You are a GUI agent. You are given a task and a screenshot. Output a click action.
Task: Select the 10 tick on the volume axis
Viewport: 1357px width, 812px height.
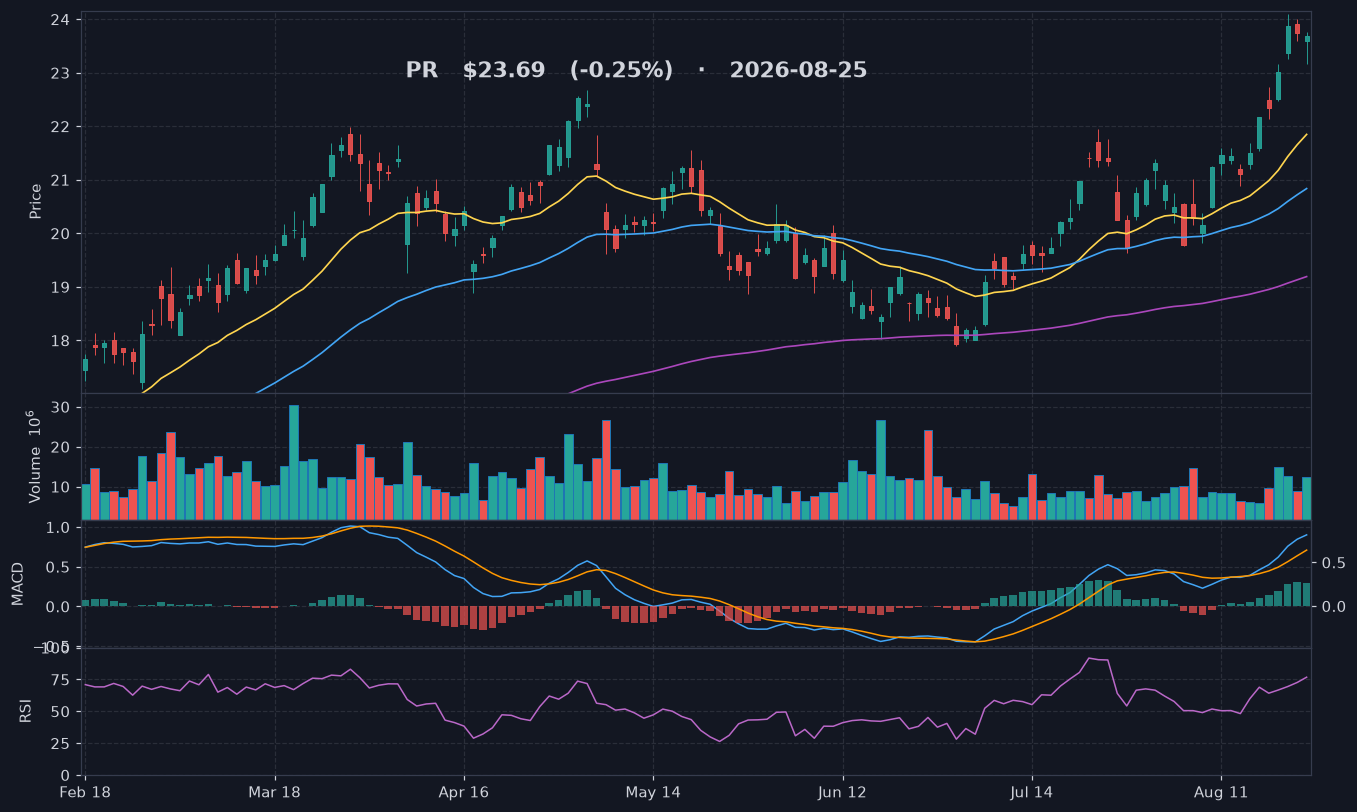pos(60,487)
